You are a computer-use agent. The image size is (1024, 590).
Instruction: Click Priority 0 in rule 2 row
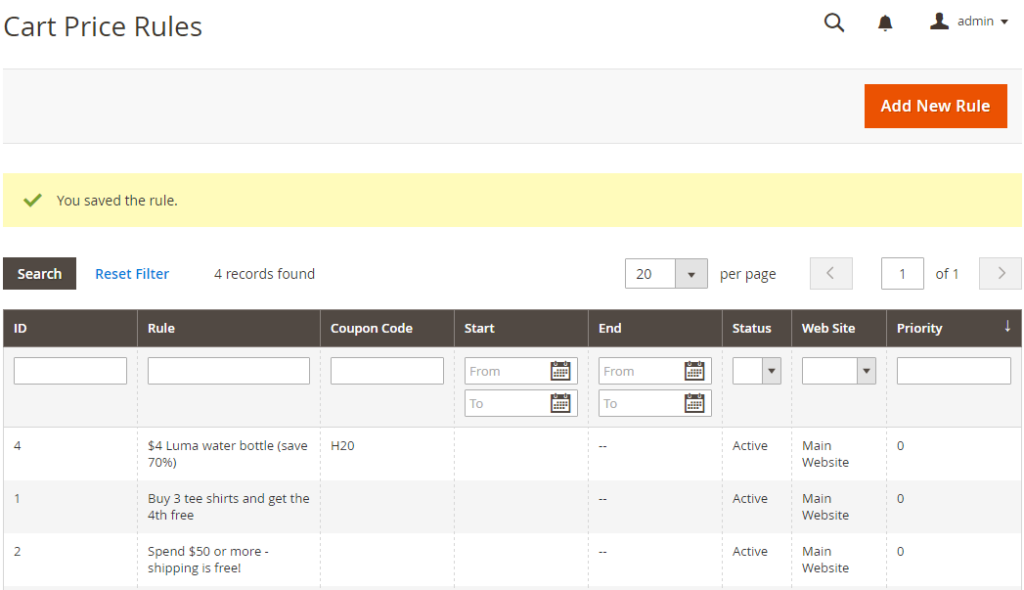pos(901,551)
